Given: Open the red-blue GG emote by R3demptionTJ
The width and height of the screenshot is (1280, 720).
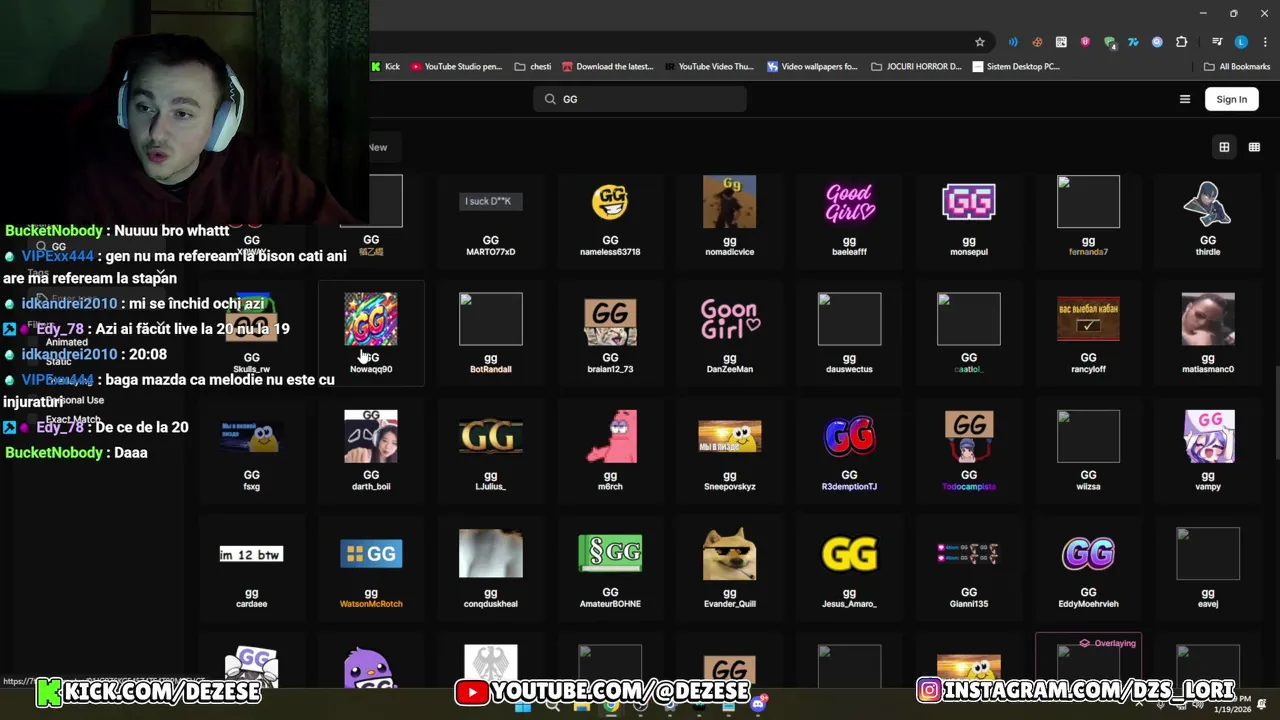Looking at the screenshot, I should pos(849,437).
